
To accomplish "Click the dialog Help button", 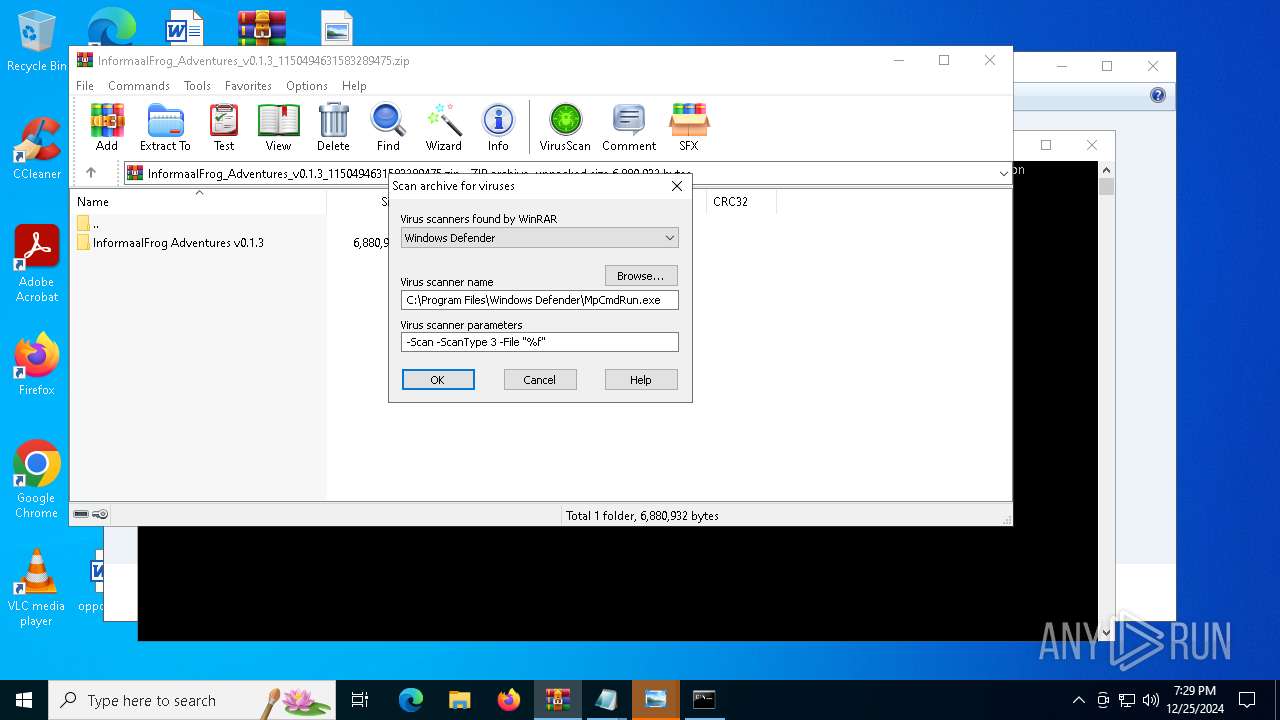I will point(641,380).
